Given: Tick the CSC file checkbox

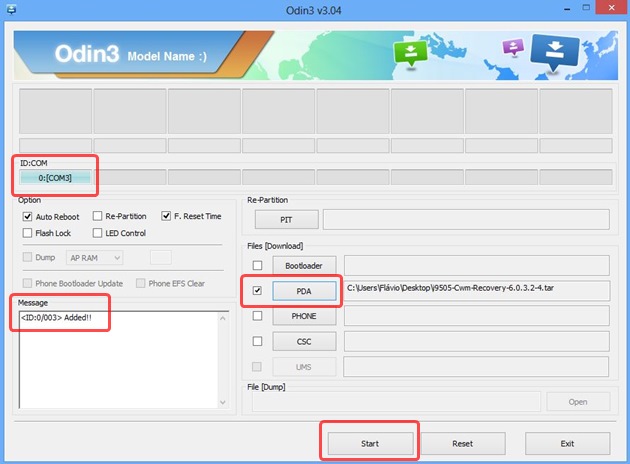Looking at the screenshot, I should click(257, 341).
